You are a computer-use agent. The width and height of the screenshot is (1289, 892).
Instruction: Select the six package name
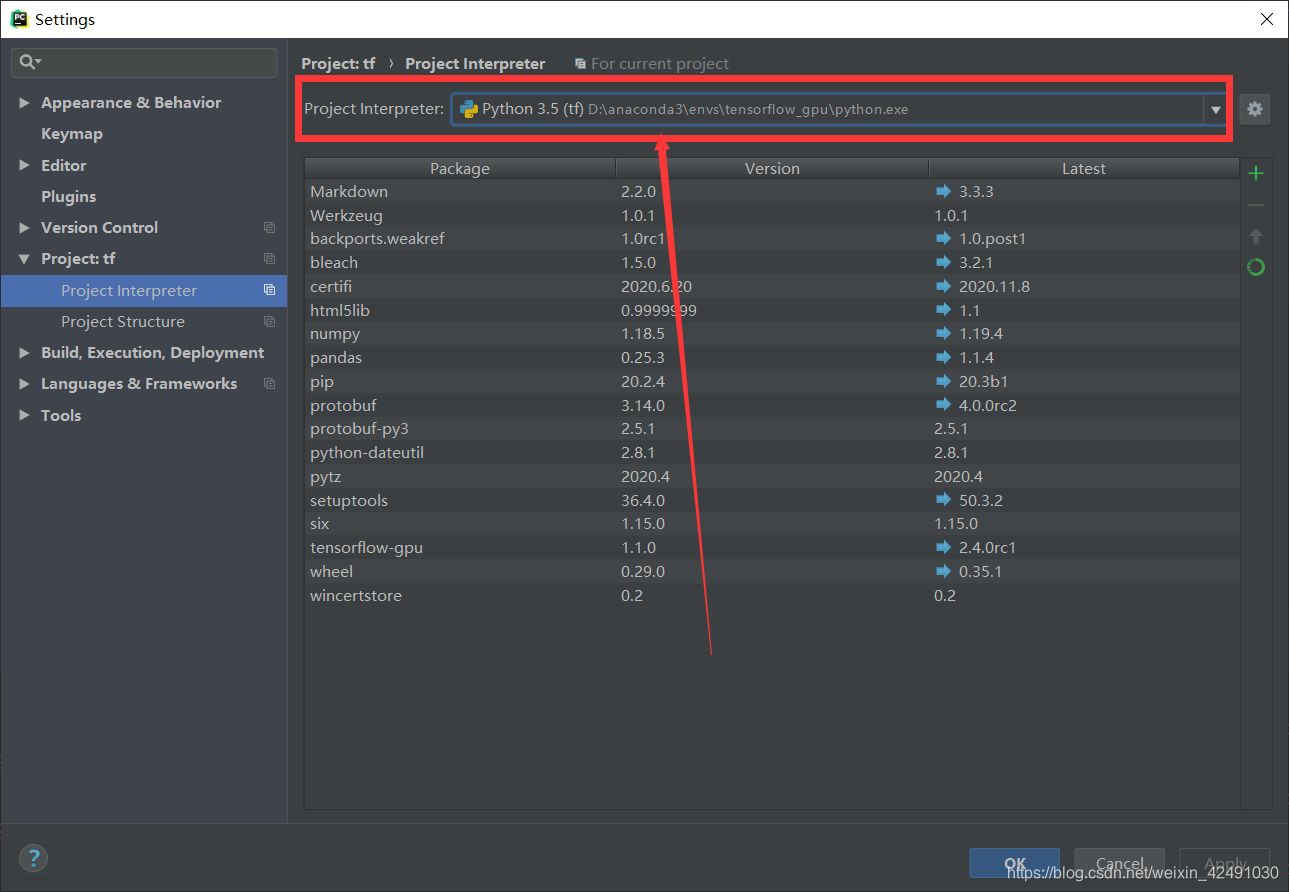click(320, 524)
